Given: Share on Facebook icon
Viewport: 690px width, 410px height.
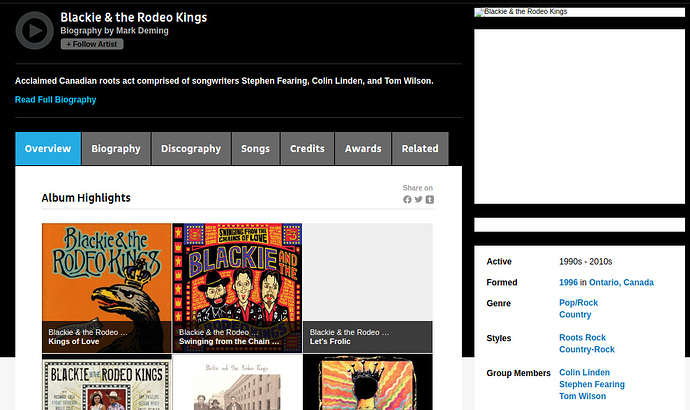Looking at the screenshot, I should click(x=407, y=200).
